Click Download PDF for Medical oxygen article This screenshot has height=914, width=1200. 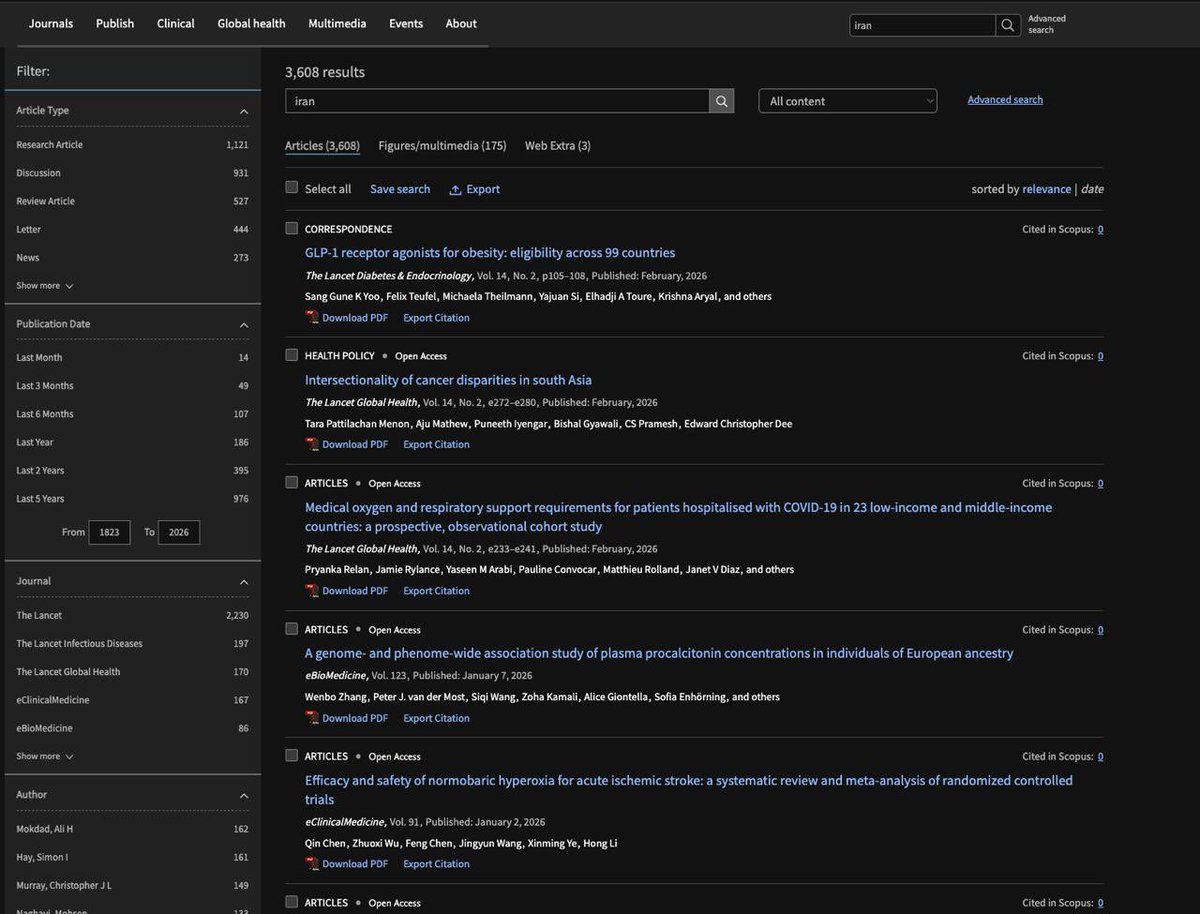355,591
